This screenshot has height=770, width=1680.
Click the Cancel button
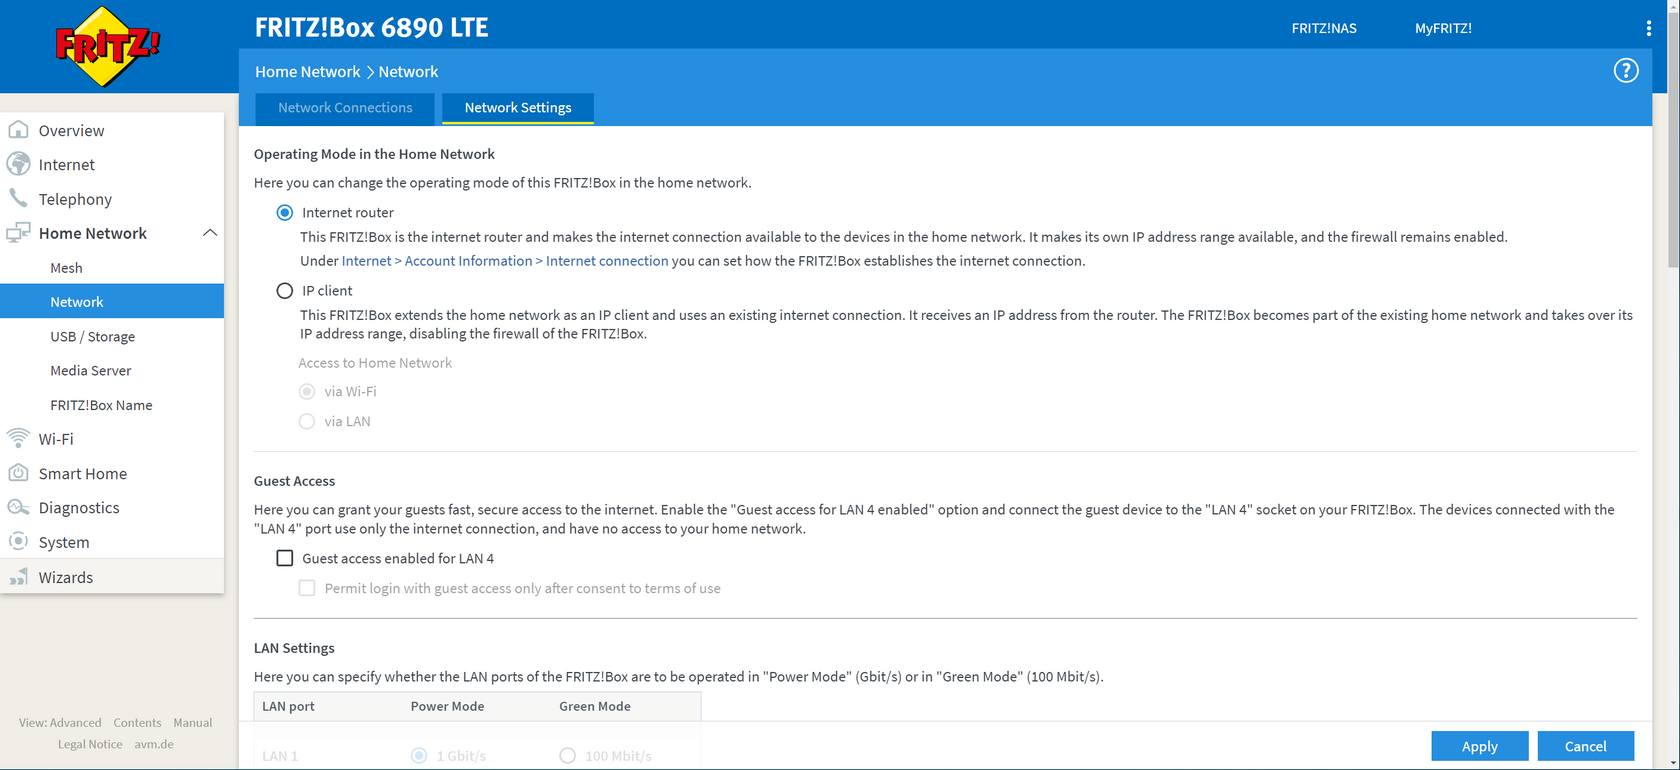pos(1585,746)
